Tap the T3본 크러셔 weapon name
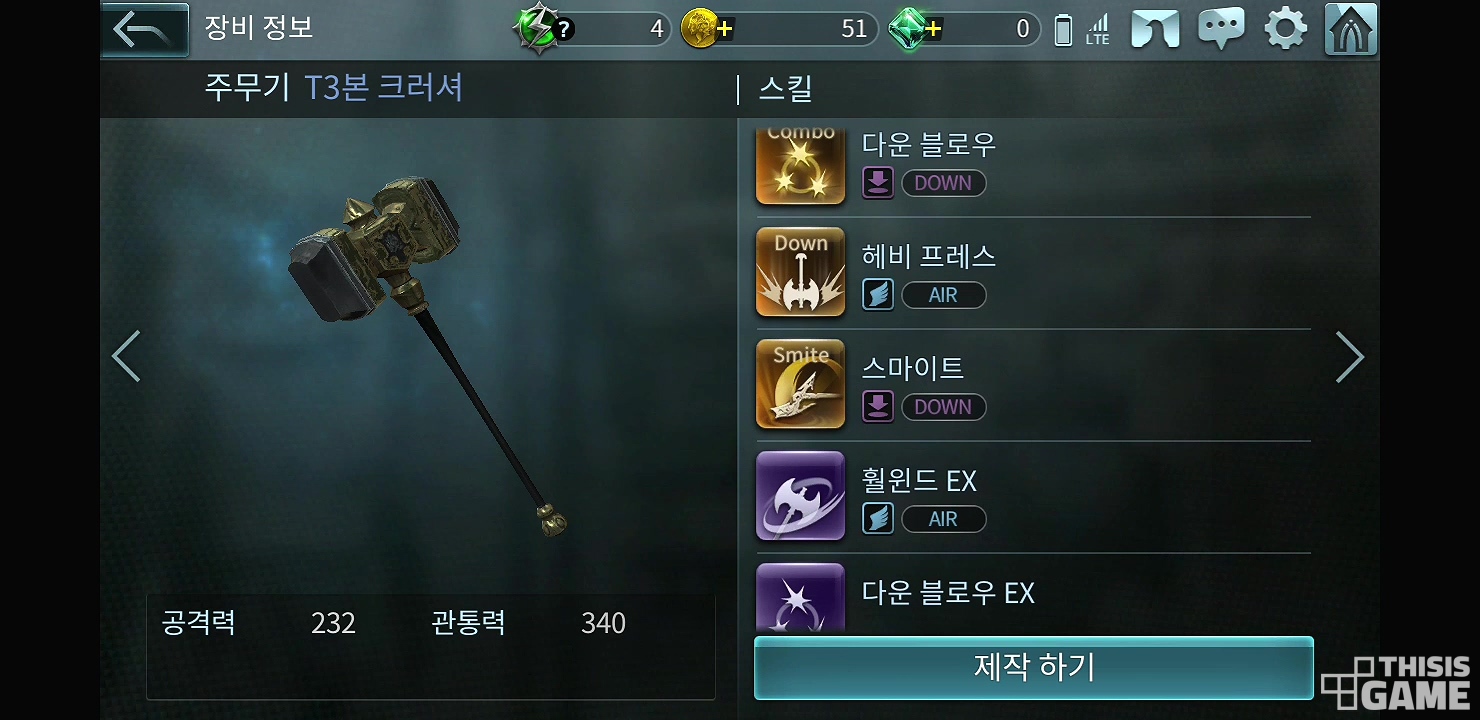This screenshot has width=1480, height=720. click(383, 88)
